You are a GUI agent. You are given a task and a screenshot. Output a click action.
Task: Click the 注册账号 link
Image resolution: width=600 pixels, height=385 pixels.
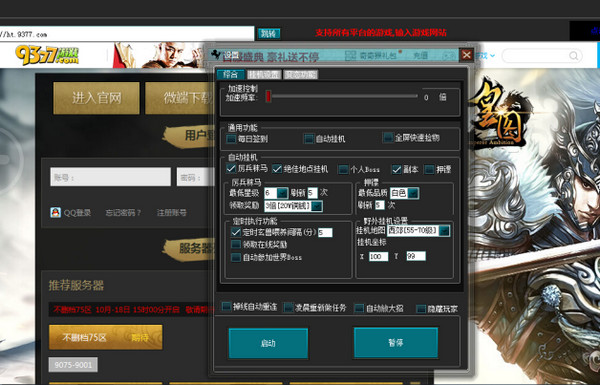172,213
